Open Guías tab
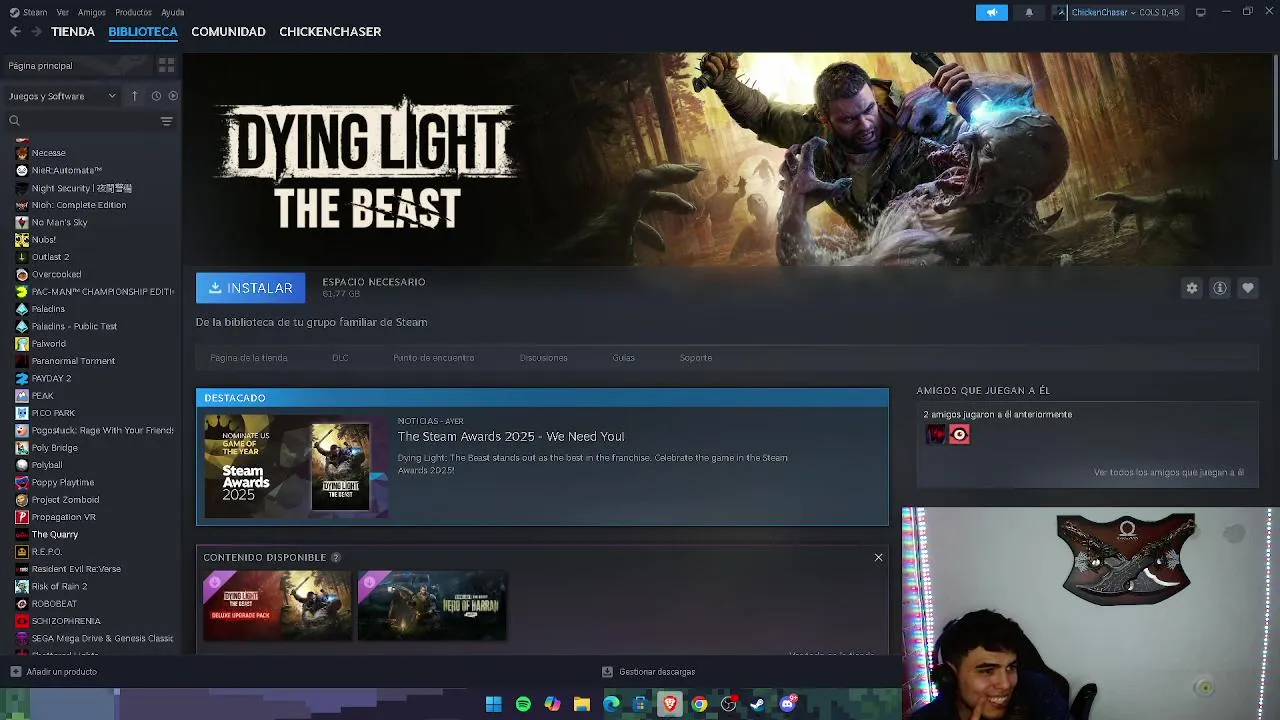This screenshot has height=720, width=1280. point(624,358)
